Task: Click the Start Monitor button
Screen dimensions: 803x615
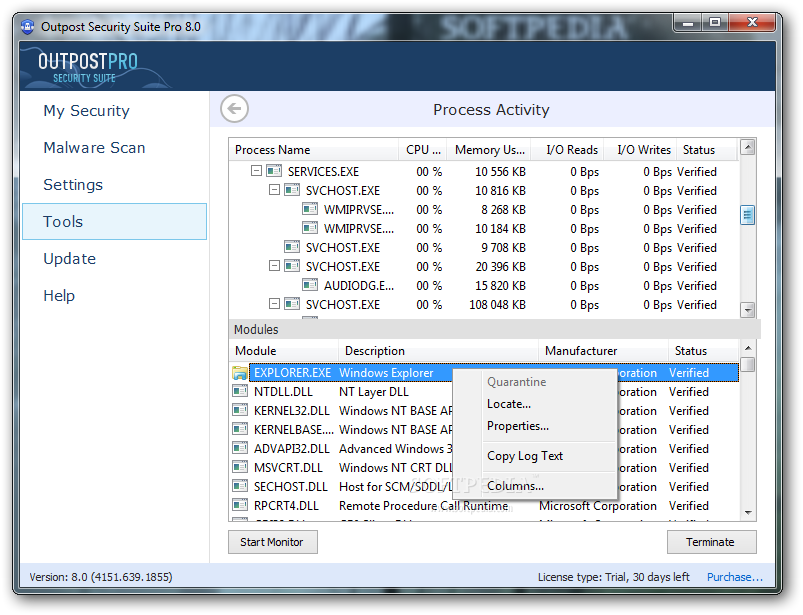Action: (x=272, y=542)
